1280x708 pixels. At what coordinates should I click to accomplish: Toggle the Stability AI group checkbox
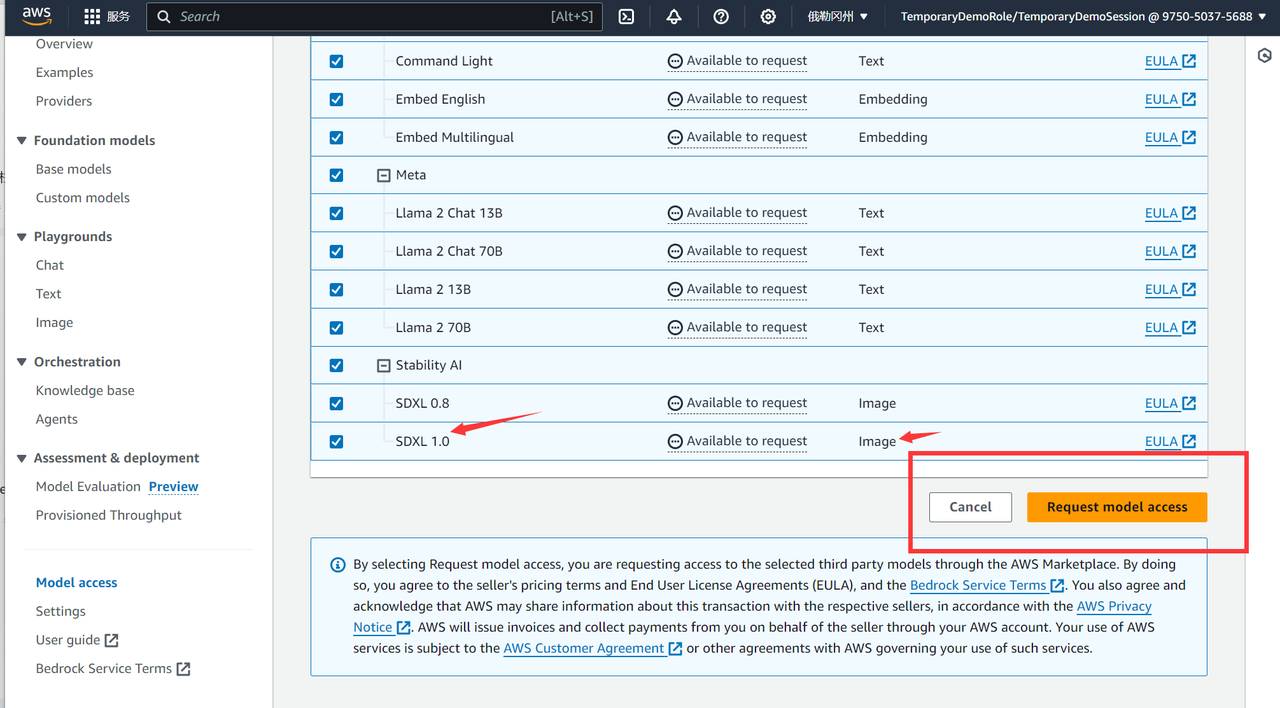click(336, 365)
